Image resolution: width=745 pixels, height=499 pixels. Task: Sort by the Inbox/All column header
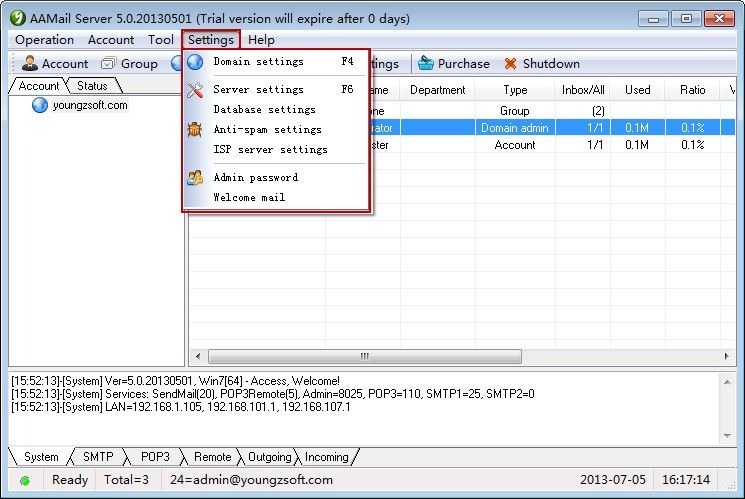click(583, 90)
